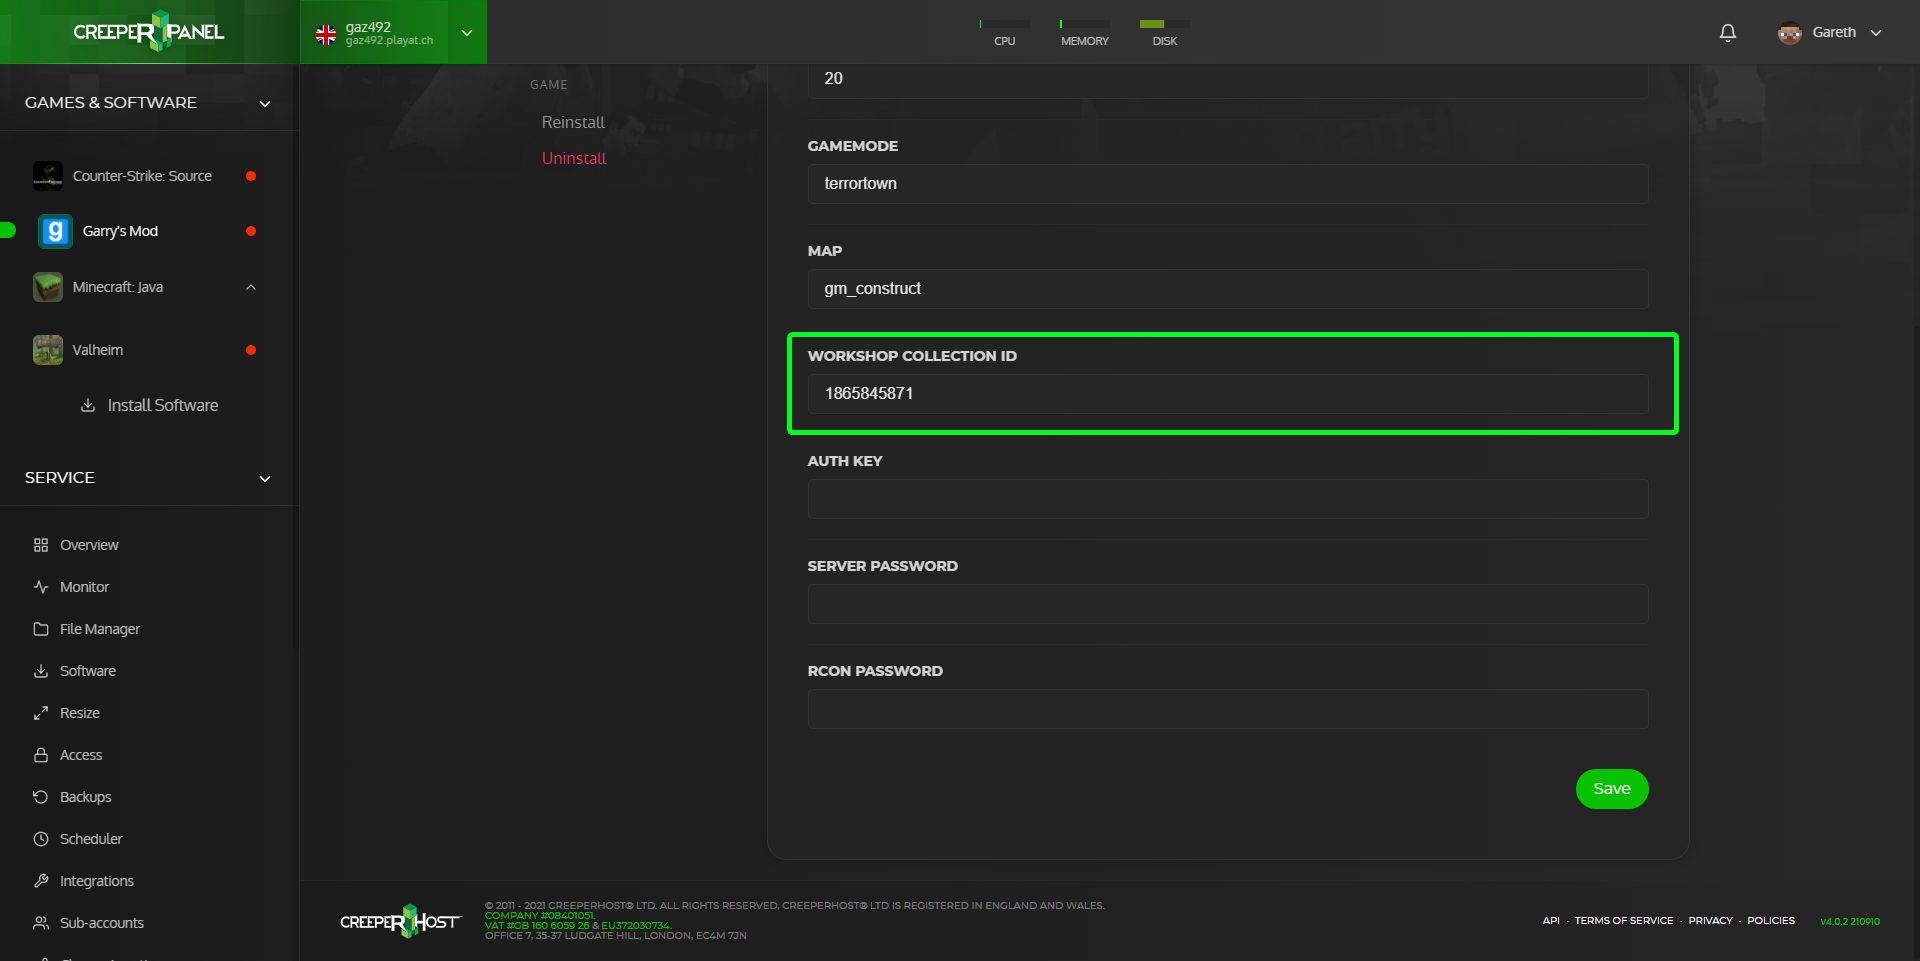Collapse the Minecraft: Java entry chevron
The image size is (1920, 961).
pyautogui.click(x=251, y=287)
